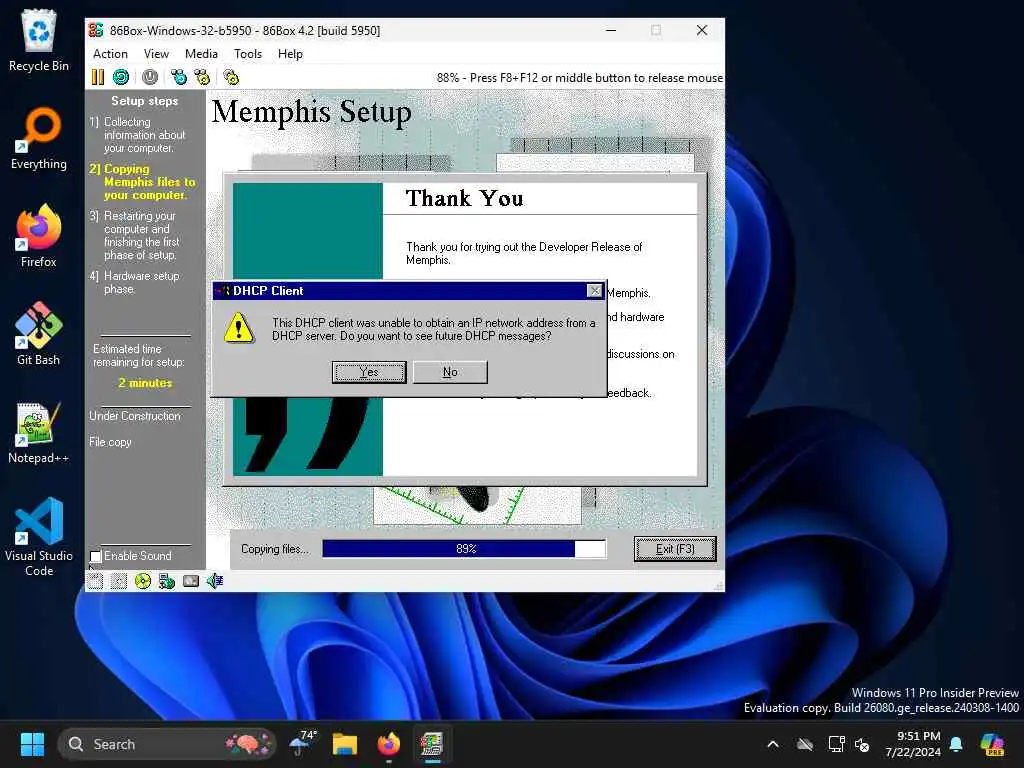The height and width of the screenshot is (768, 1024).
Task: Select the Everything desktop shortcut
Action: (39, 138)
